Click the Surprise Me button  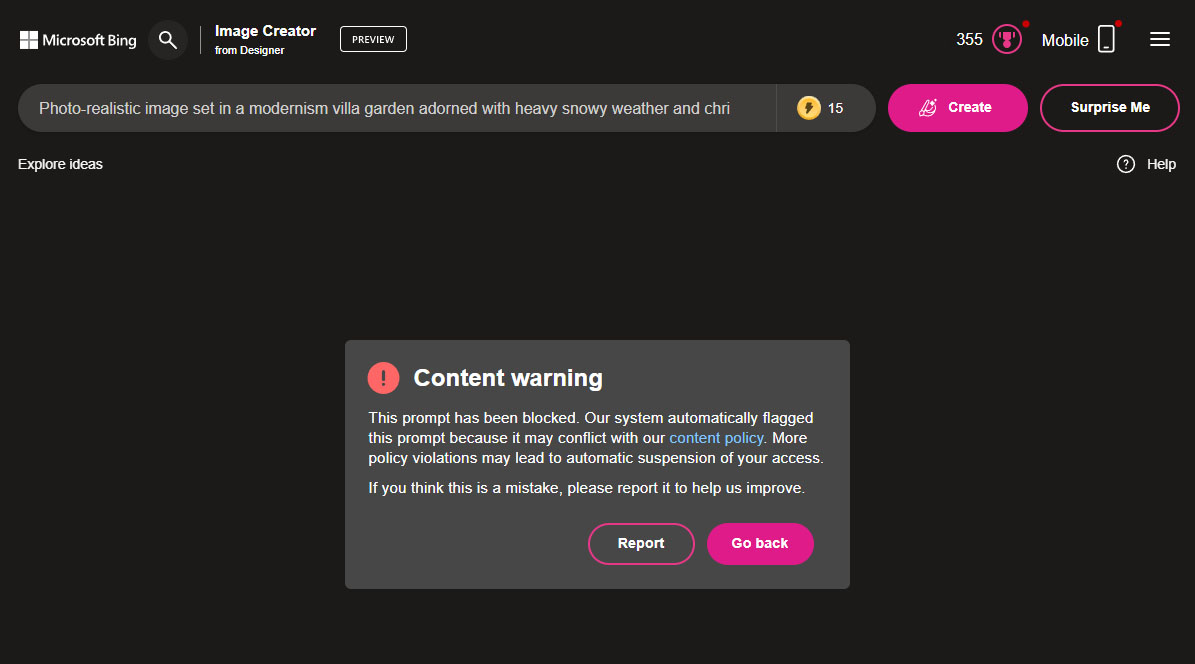tap(1110, 108)
